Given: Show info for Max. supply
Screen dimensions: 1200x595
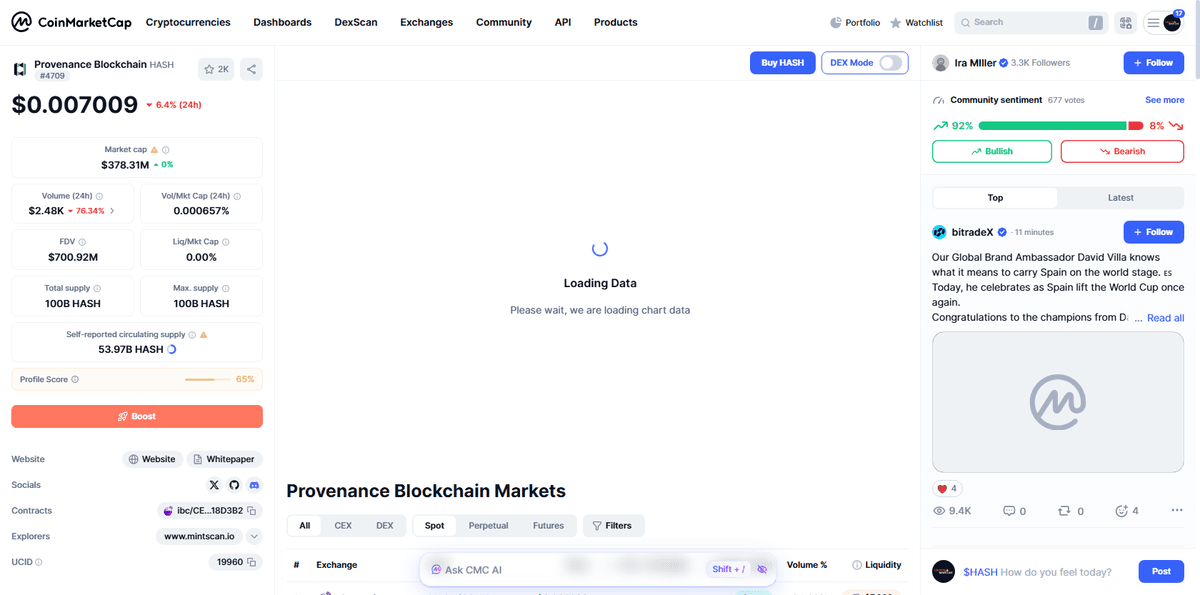Looking at the screenshot, I should (x=227, y=288).
